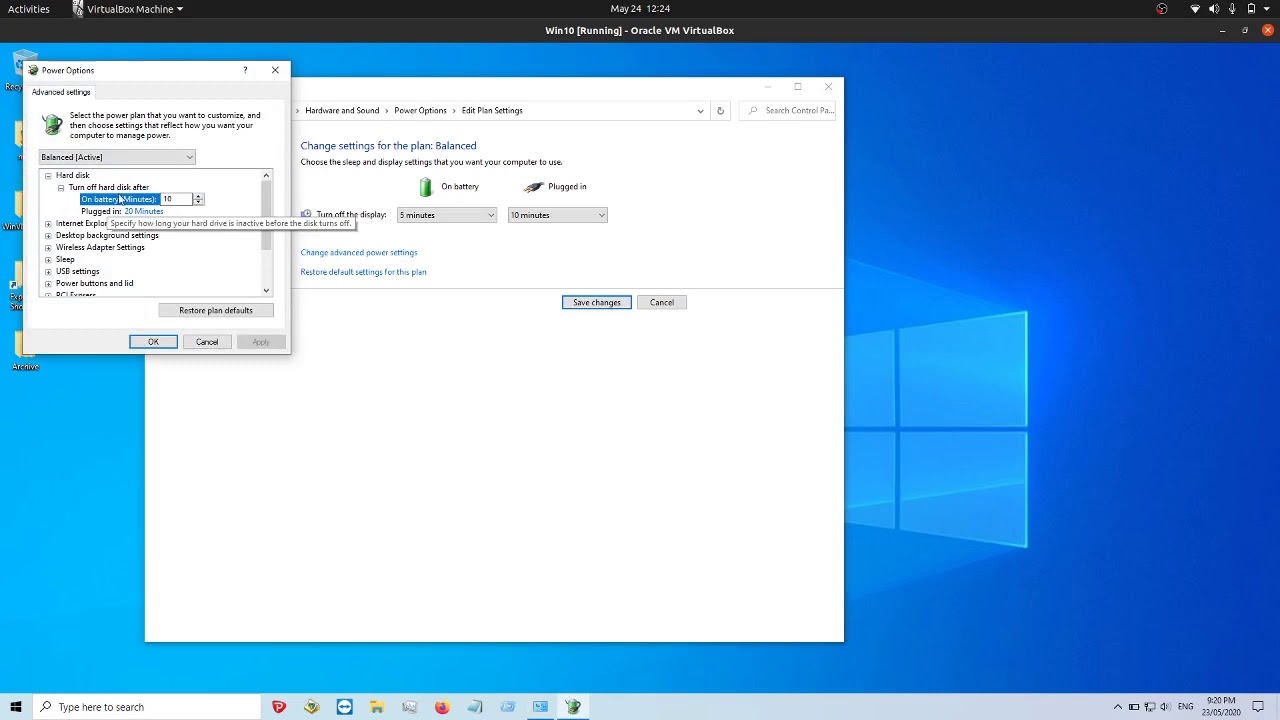
Task: Open the red P app on taskbar
Action: pos(279,707)
